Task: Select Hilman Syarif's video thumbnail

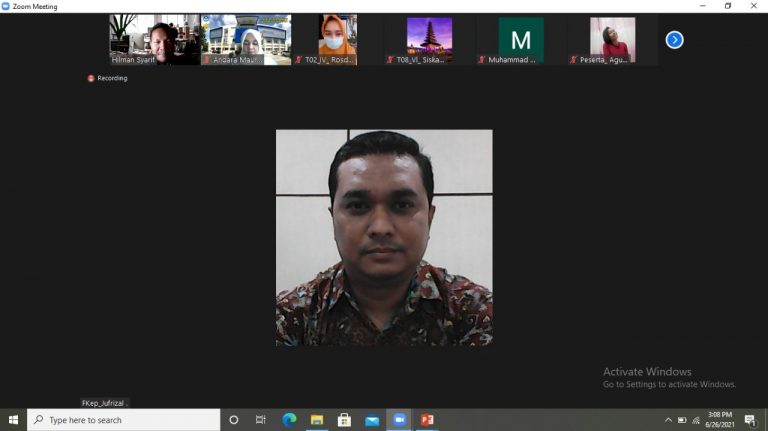Action: click(x=153, y=40)
